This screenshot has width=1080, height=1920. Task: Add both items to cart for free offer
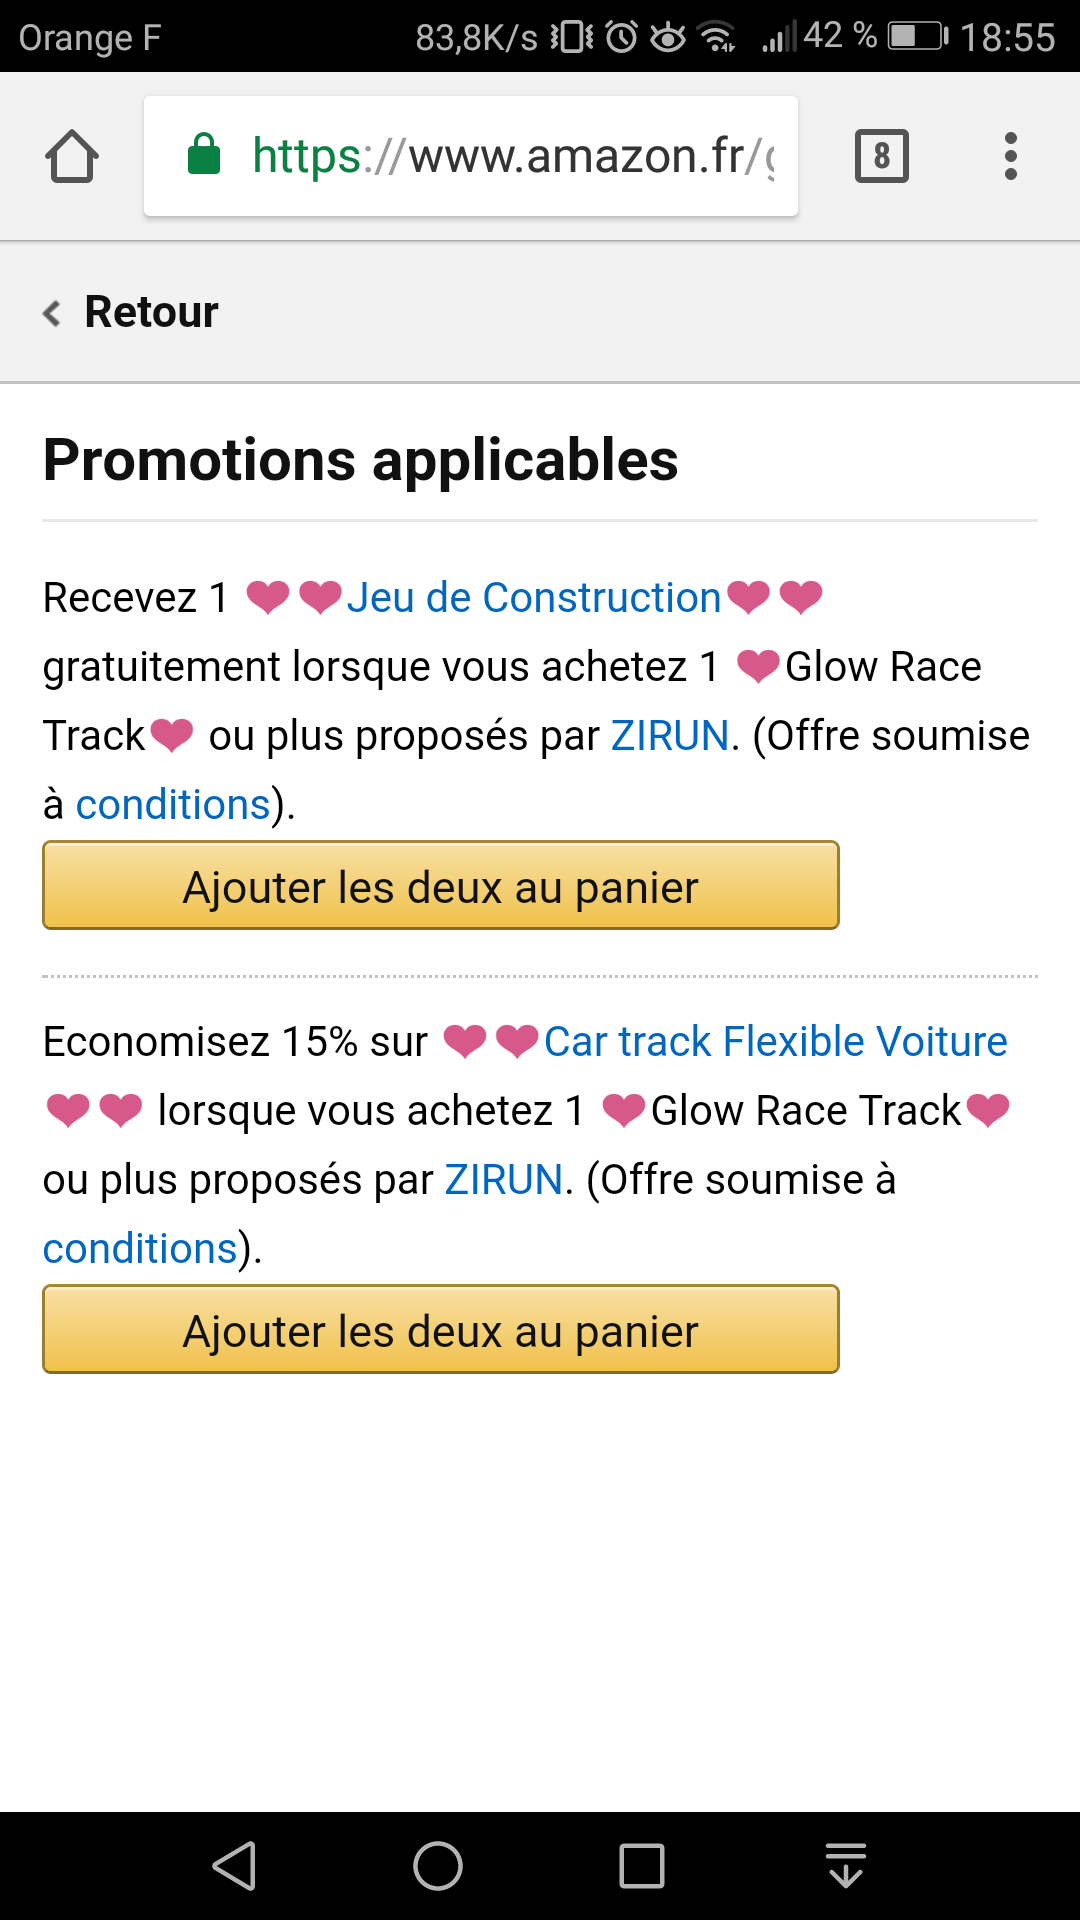(x=440, y=886)
